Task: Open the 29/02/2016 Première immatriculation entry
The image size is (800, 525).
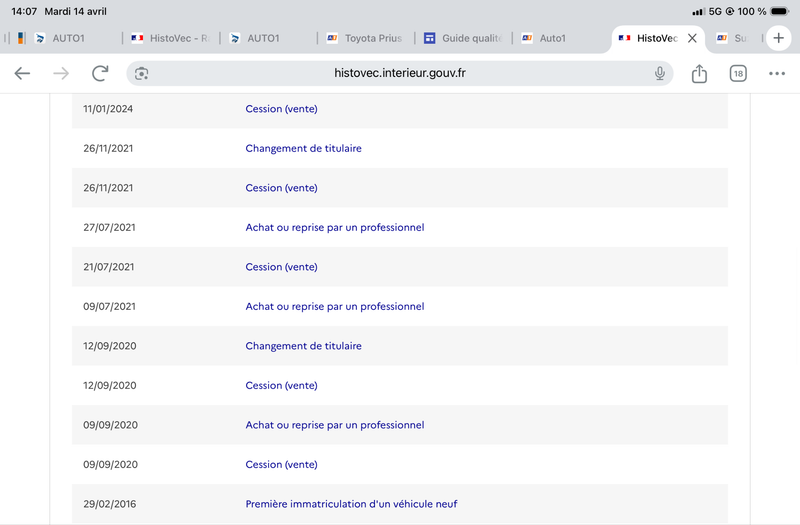Action: [351, 504]
